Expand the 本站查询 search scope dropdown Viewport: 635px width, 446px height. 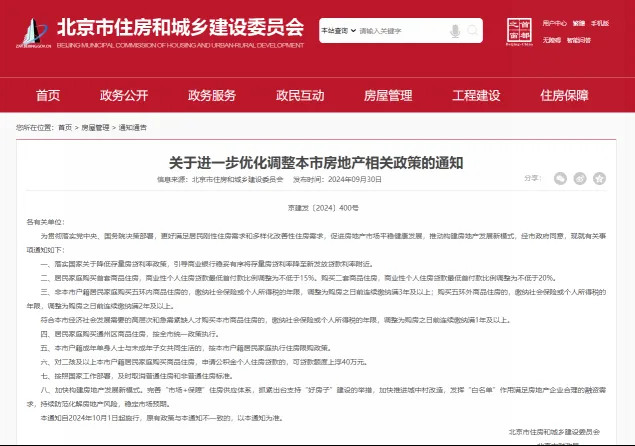click(x=339, y=31)
